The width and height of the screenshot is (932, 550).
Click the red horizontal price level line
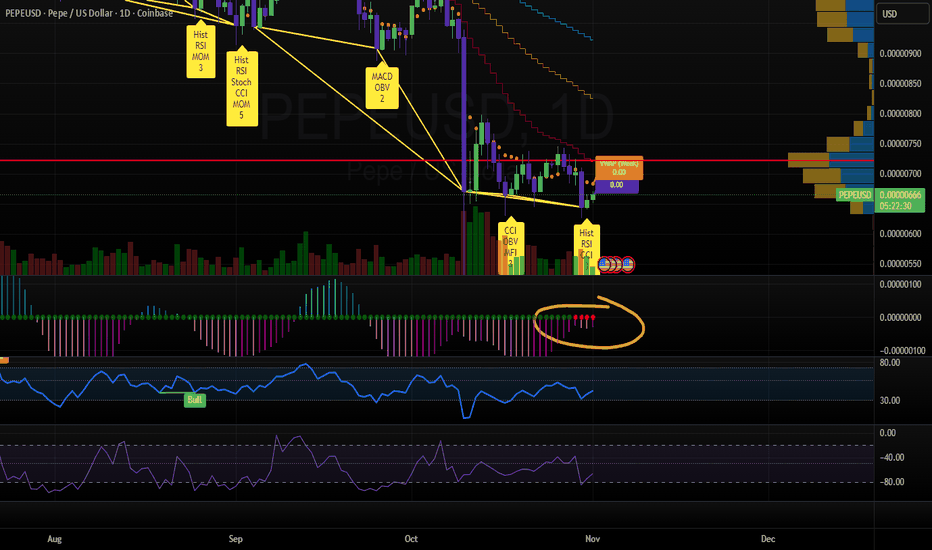[x=300, y=160]
